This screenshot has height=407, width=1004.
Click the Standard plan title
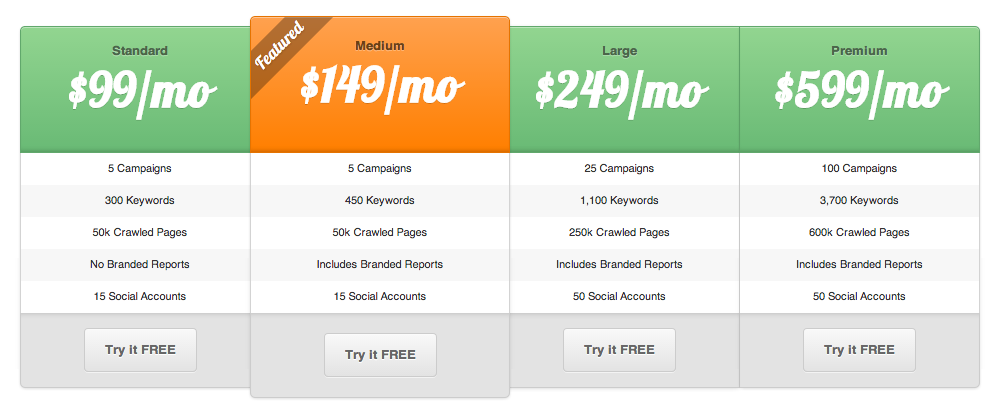click(140, 50)
